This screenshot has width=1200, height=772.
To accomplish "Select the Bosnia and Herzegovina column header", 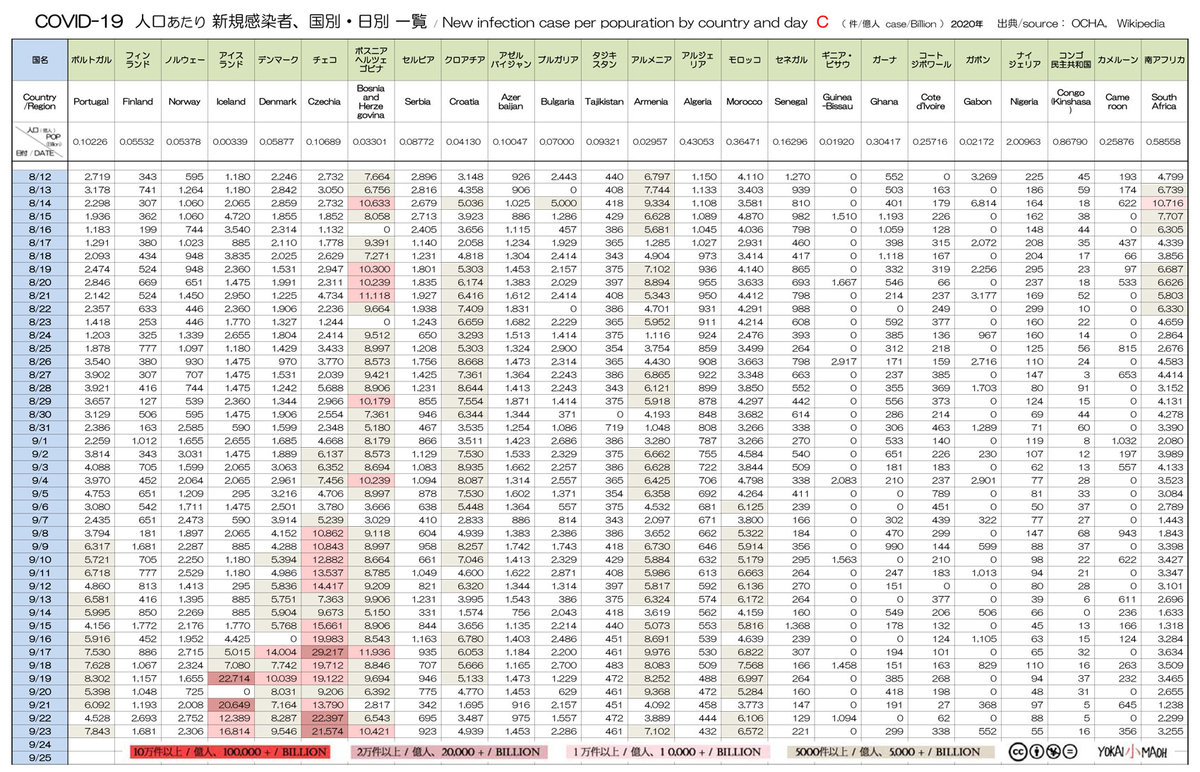I will 371,101.
